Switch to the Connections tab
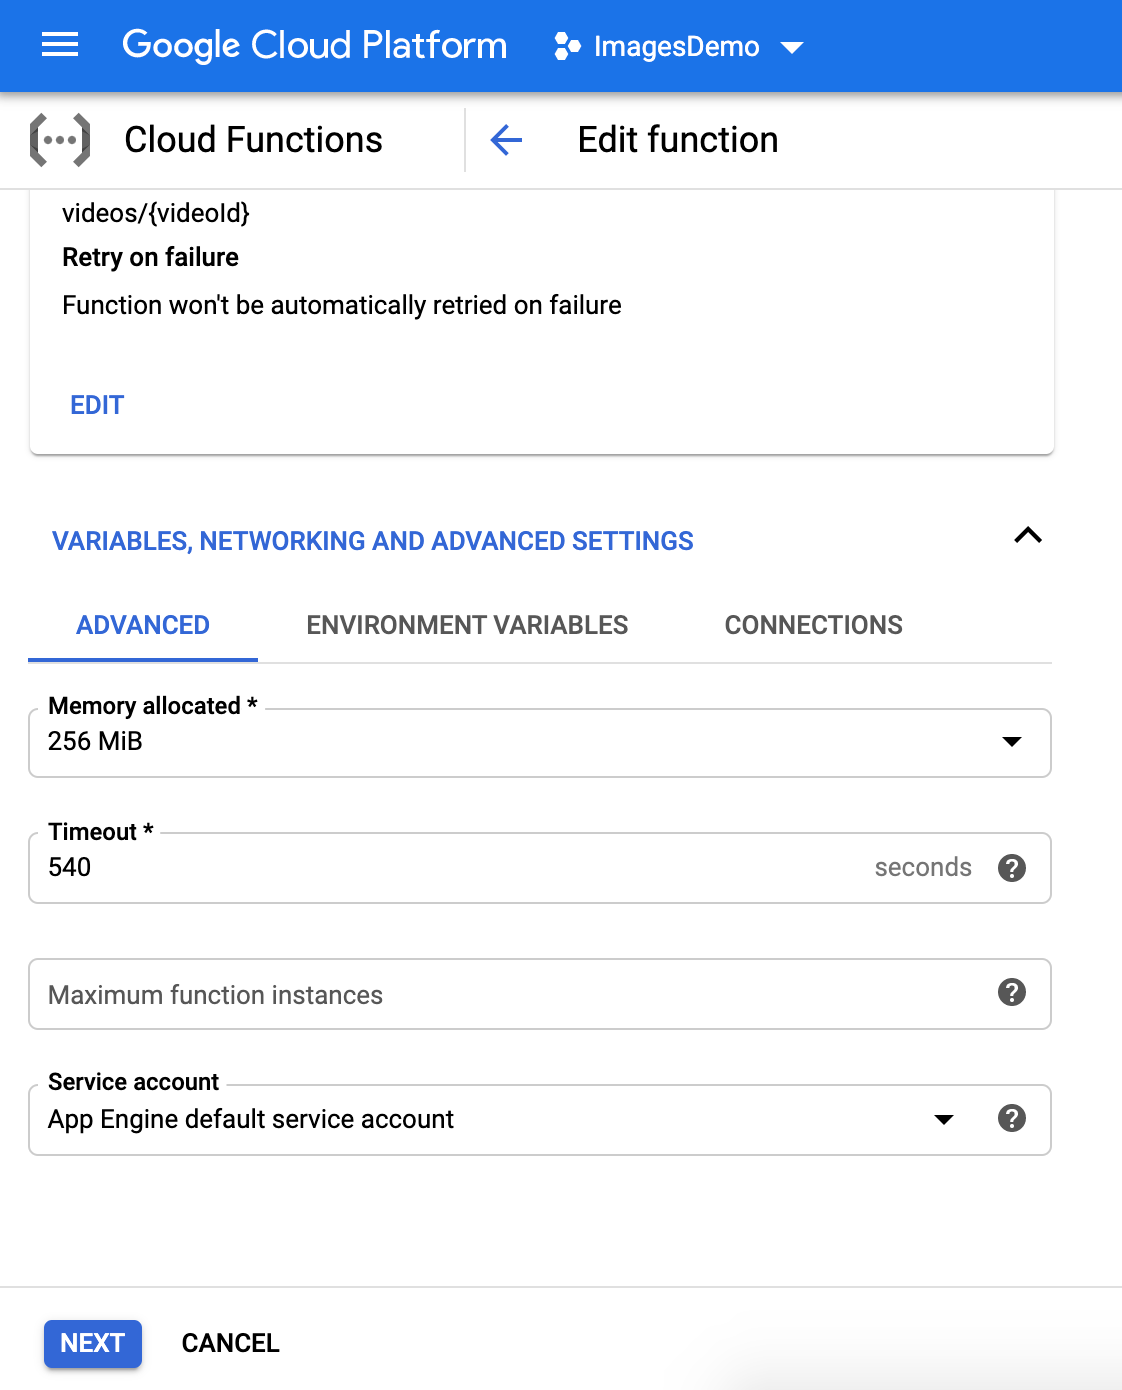The image size is (1122, 1390). point(813,625)
